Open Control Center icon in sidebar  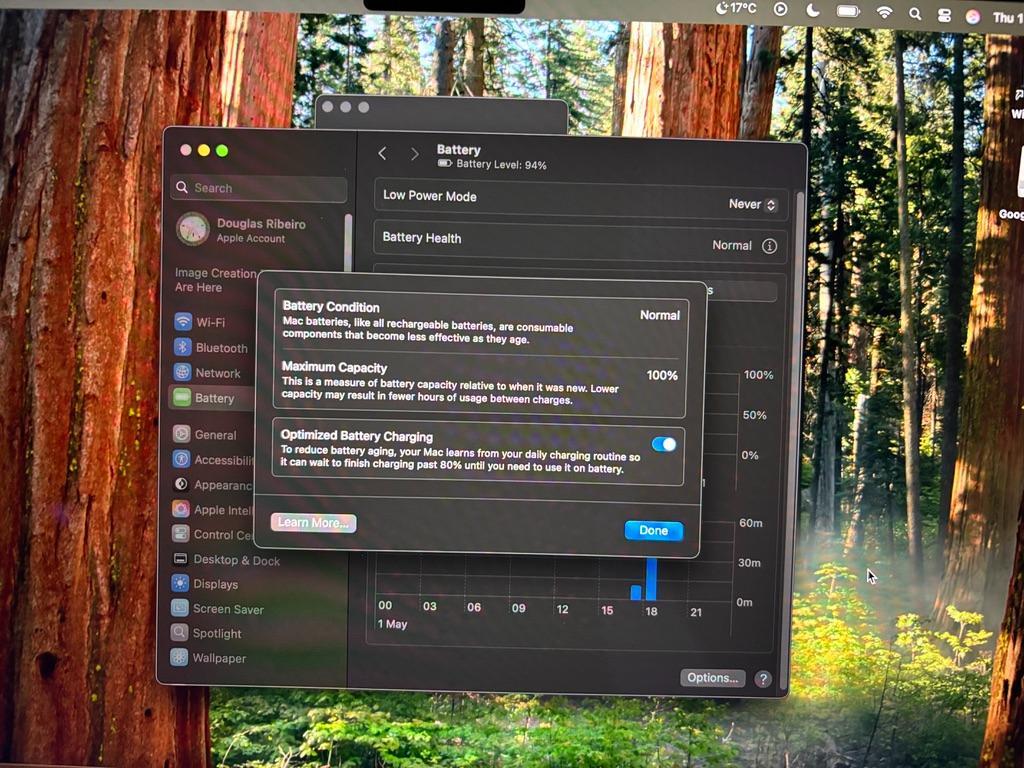180,534
